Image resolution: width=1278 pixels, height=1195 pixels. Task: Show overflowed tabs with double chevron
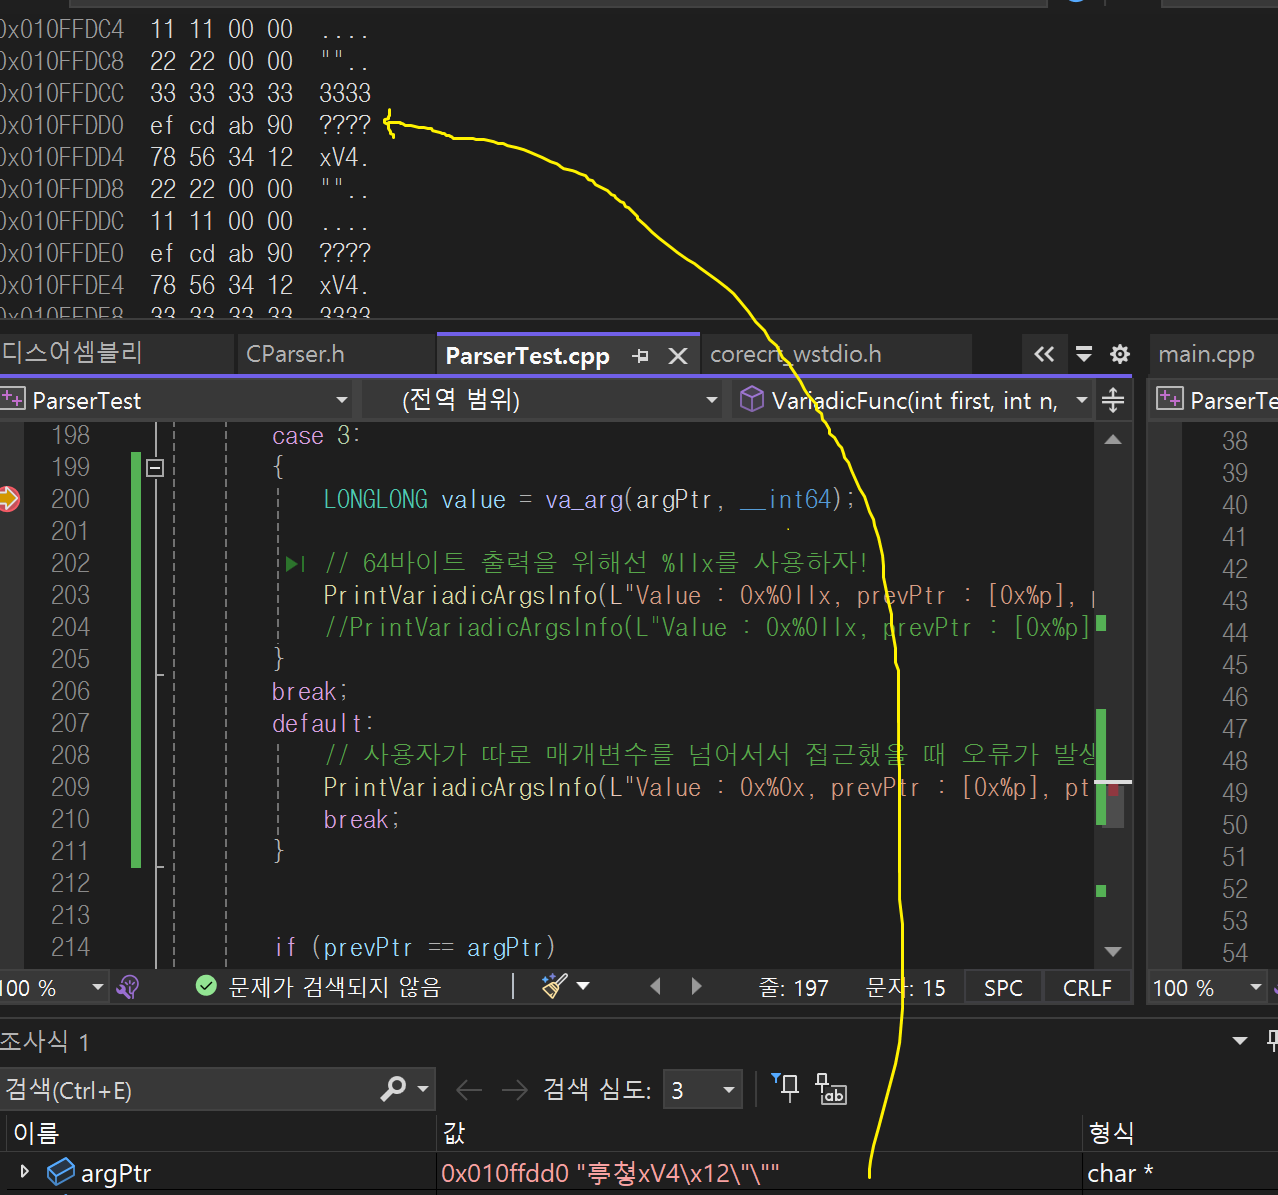[1044, 354]
